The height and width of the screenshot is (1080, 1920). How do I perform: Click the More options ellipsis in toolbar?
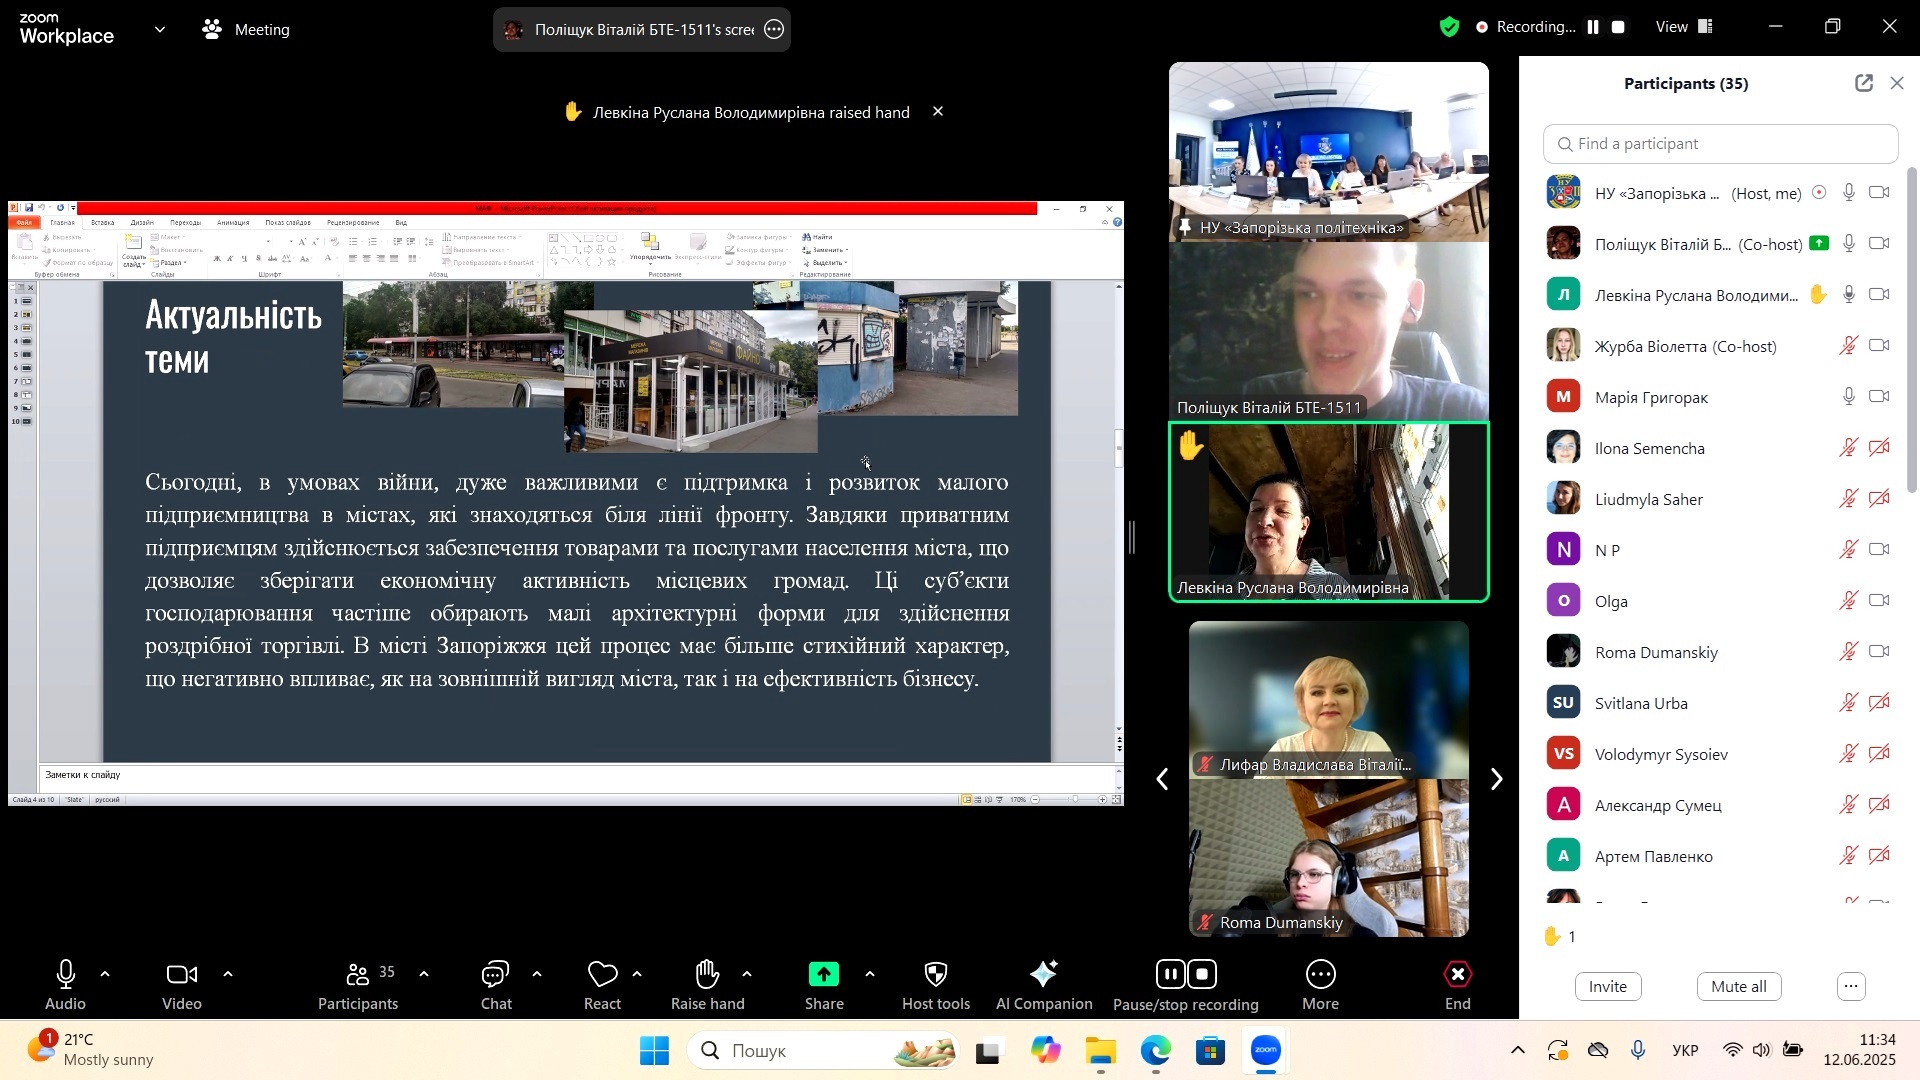click(x=1320, y=976)
